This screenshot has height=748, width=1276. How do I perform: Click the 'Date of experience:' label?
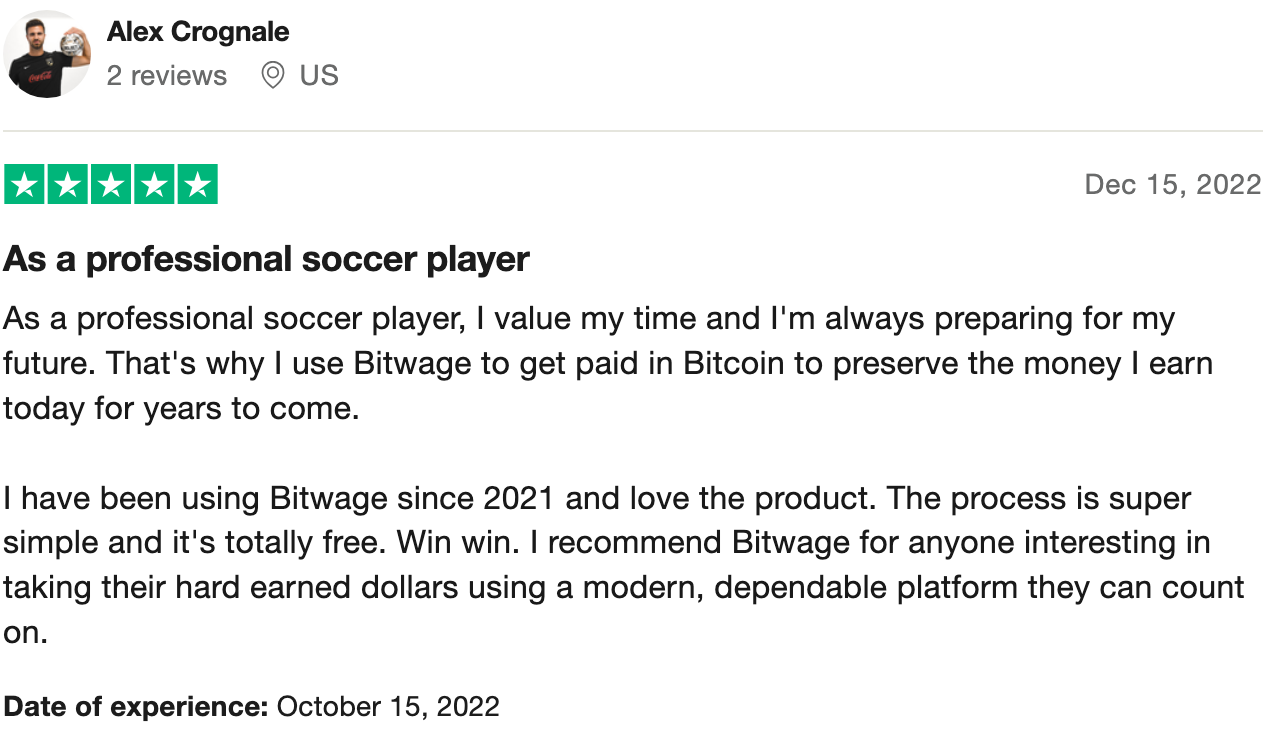(x=136, y=707)
